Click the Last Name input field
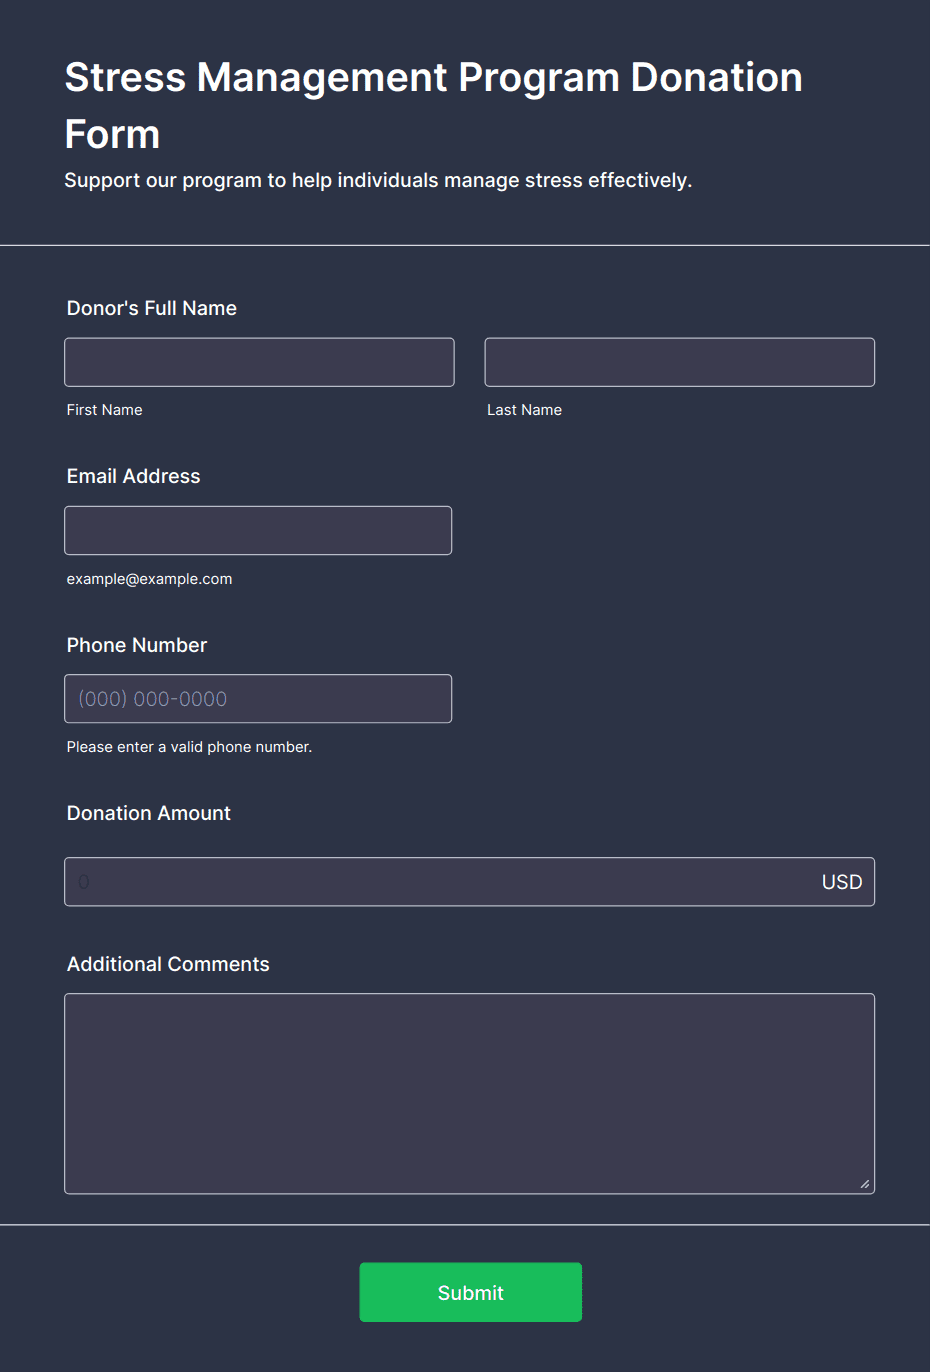Image resolution: width=930 pixels, height=1372 pixels. pos(679,361)
